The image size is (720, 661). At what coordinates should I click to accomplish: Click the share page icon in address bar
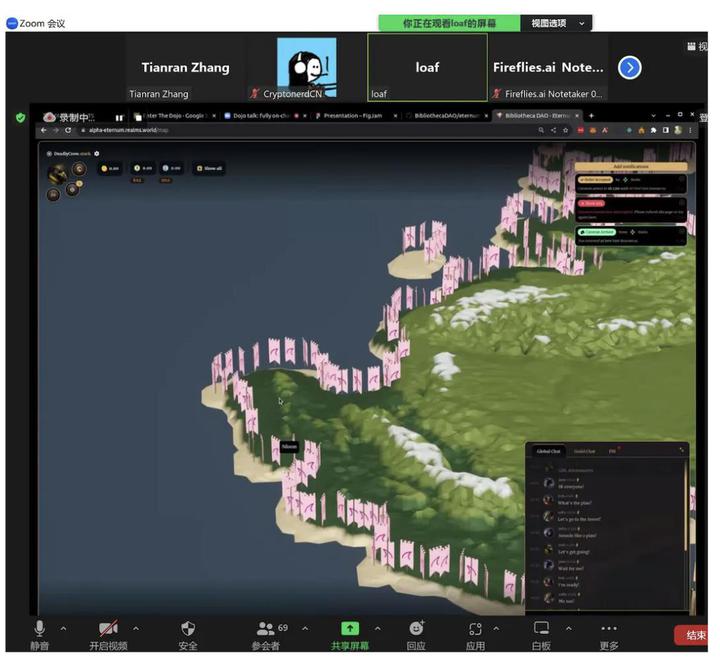[x=553, y=130]
